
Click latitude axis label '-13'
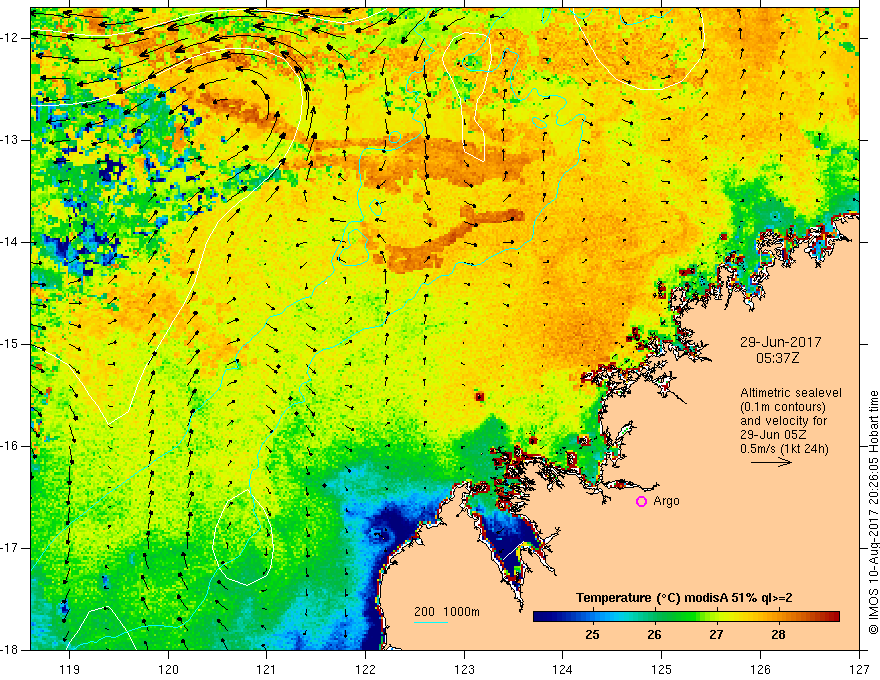11,140
